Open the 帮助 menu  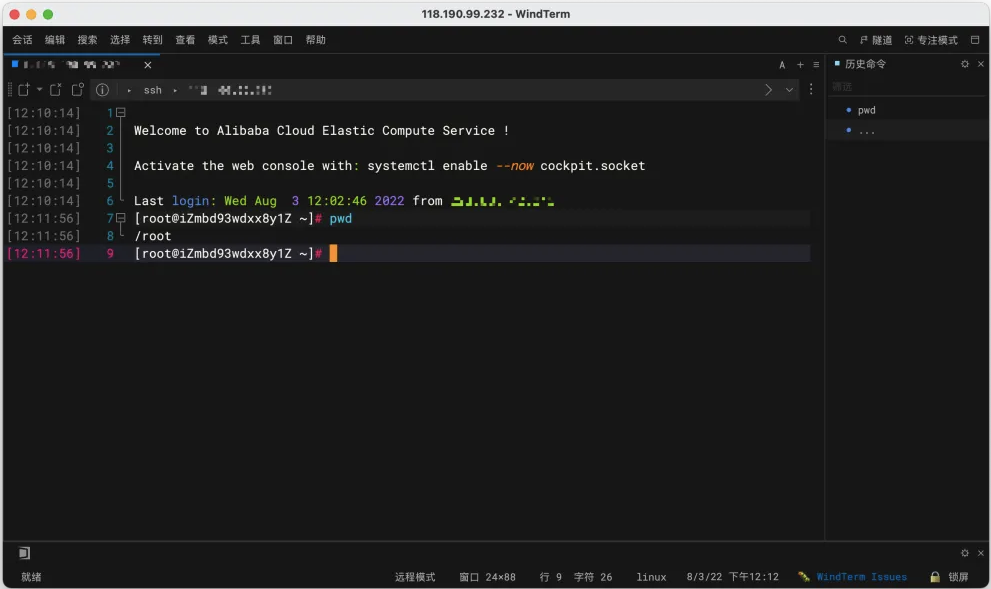pos(315,40)
